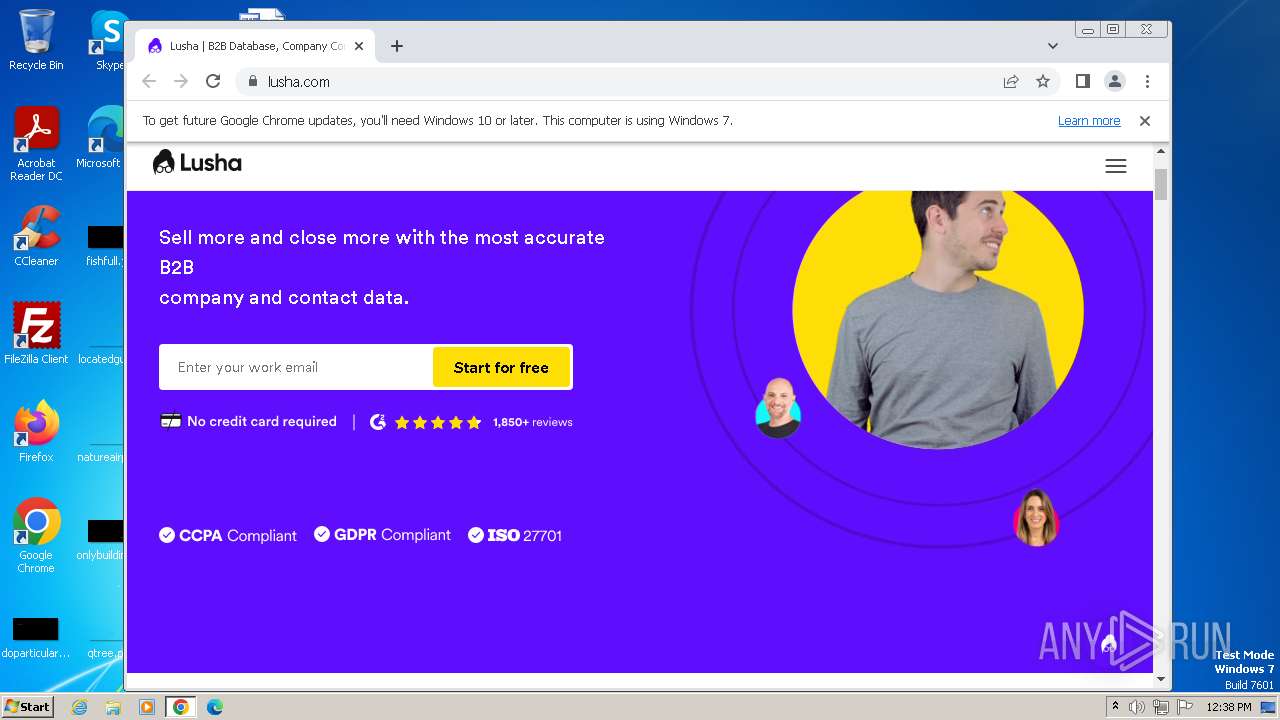Image resolution: width=1280 pixels, height=720 pixels.
Task: Expand the tab search dropdown arrow
Action: coord(1052,46)
